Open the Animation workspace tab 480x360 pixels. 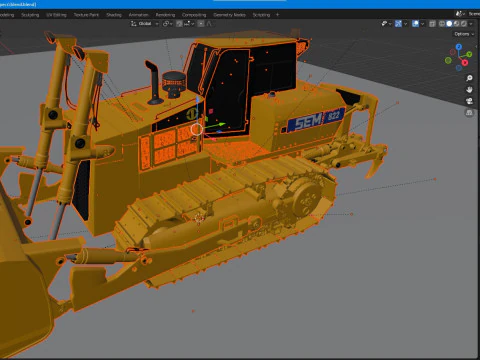[138, 15]
